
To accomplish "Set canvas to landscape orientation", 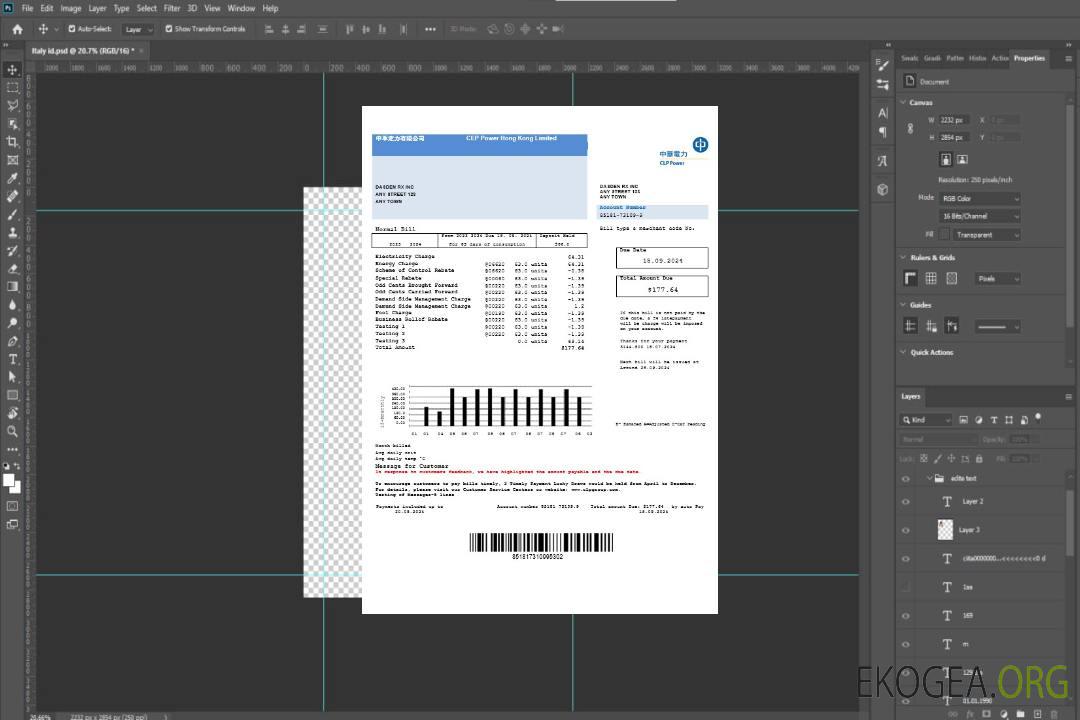I will coord(962,159).
